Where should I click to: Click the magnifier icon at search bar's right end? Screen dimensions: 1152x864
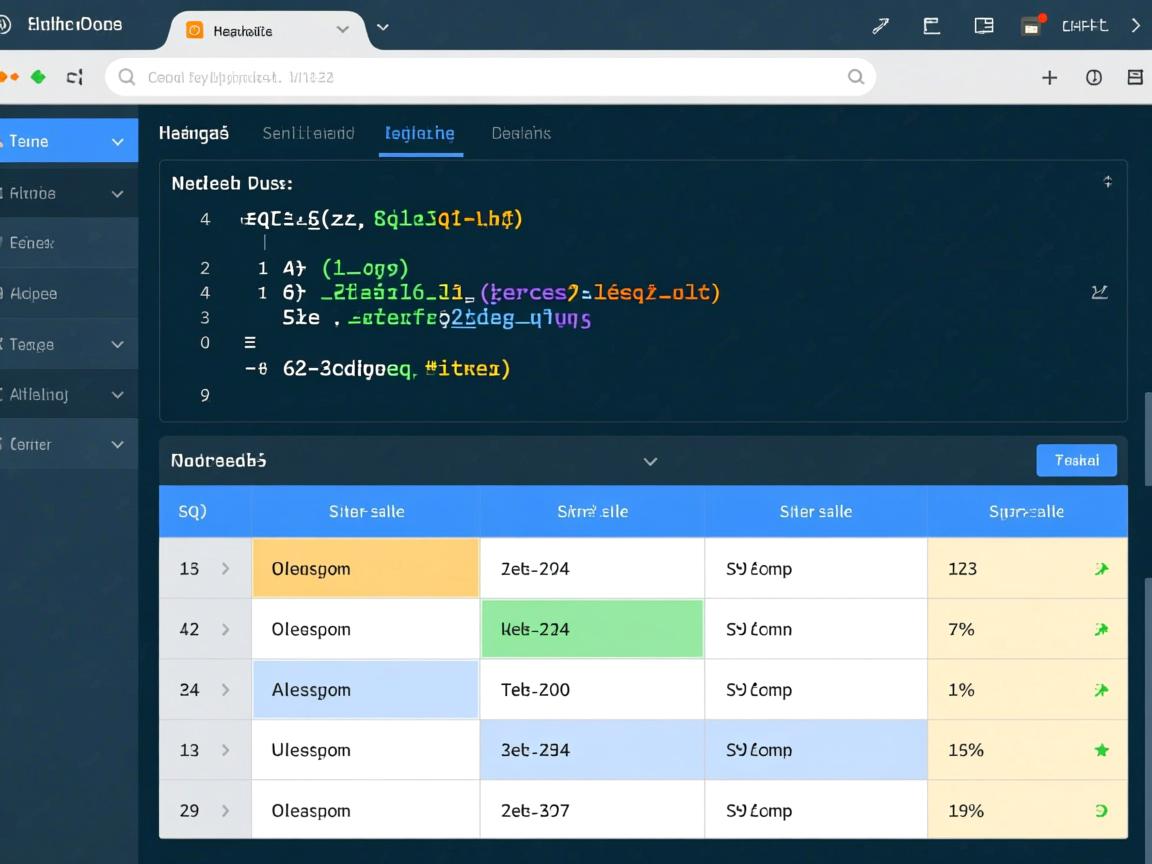(856, 77)
